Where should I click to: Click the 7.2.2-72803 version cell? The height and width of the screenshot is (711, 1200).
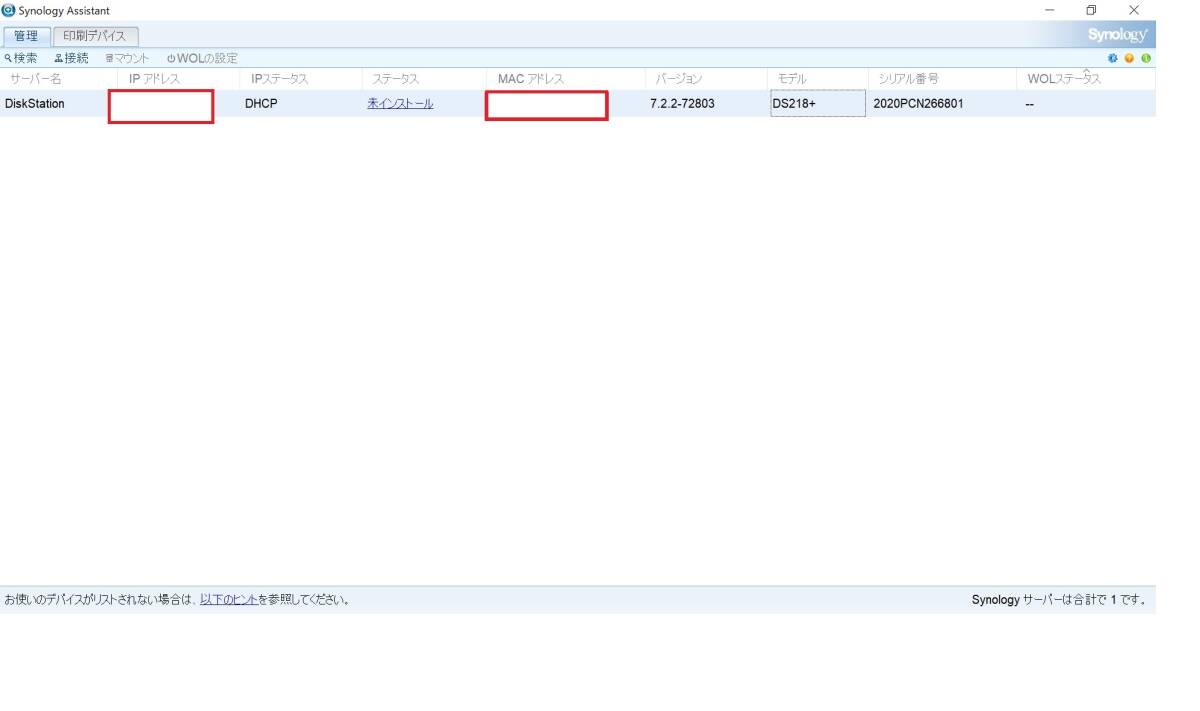click(682, 103)
